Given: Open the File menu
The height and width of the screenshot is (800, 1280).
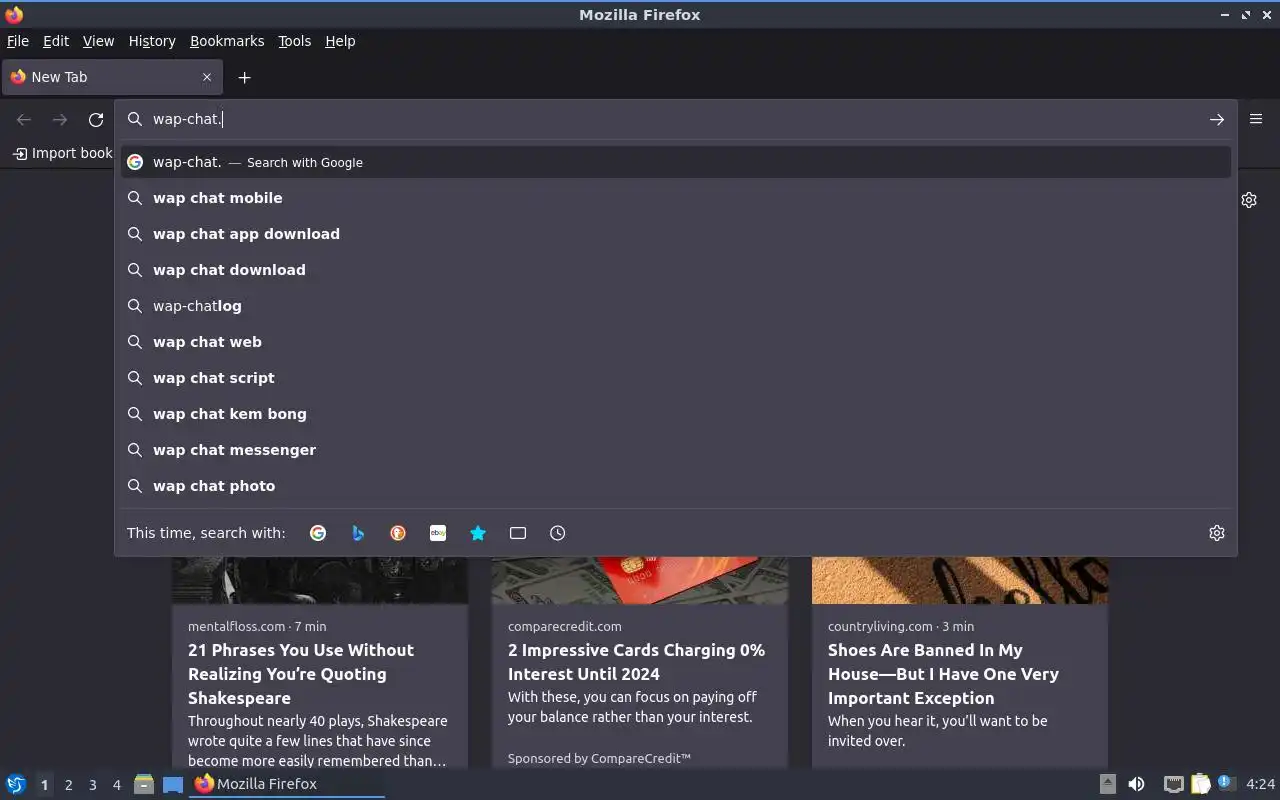Looking at the screenshot, I should click(18, 41).
